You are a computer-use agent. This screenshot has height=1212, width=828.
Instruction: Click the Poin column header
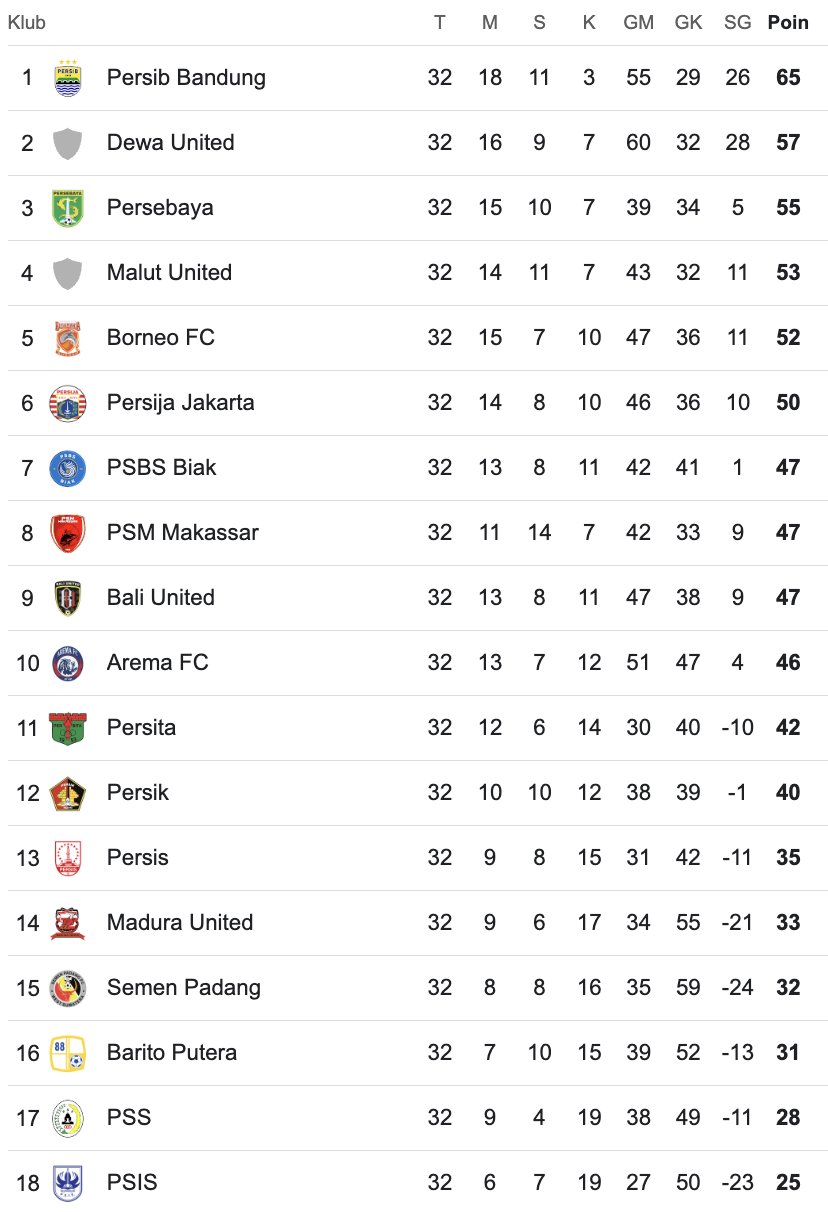(x=788, y=22)
